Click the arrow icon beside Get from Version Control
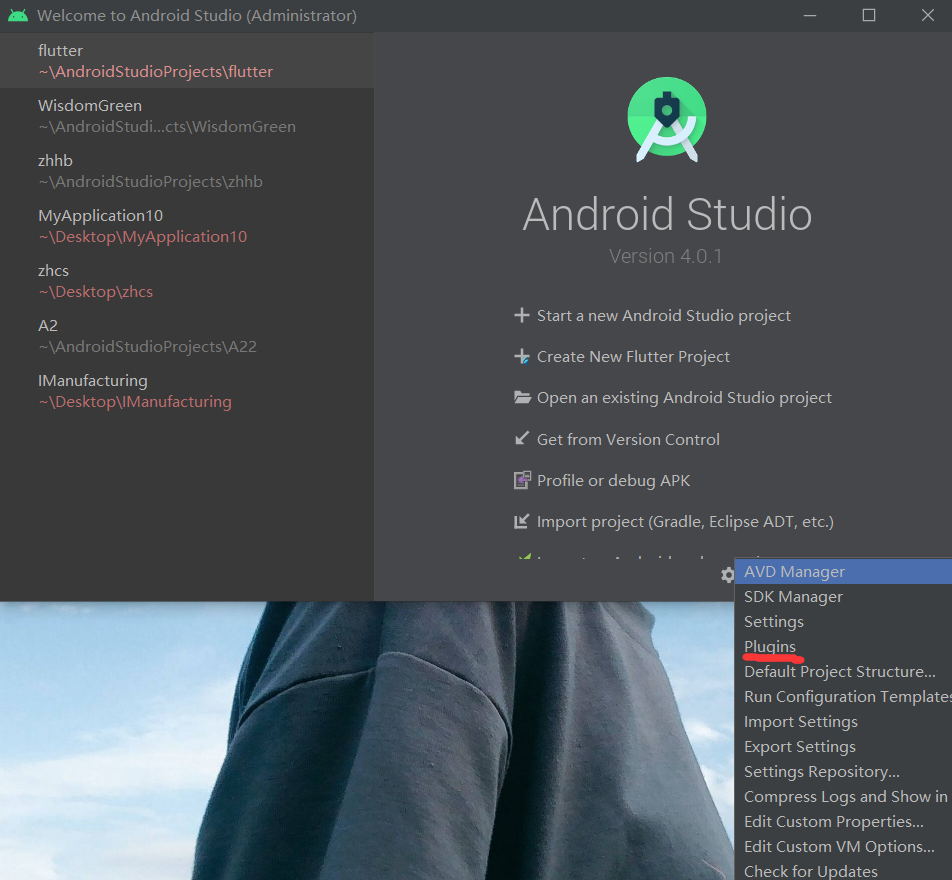The image size is (952, 880). coord(522,438)
